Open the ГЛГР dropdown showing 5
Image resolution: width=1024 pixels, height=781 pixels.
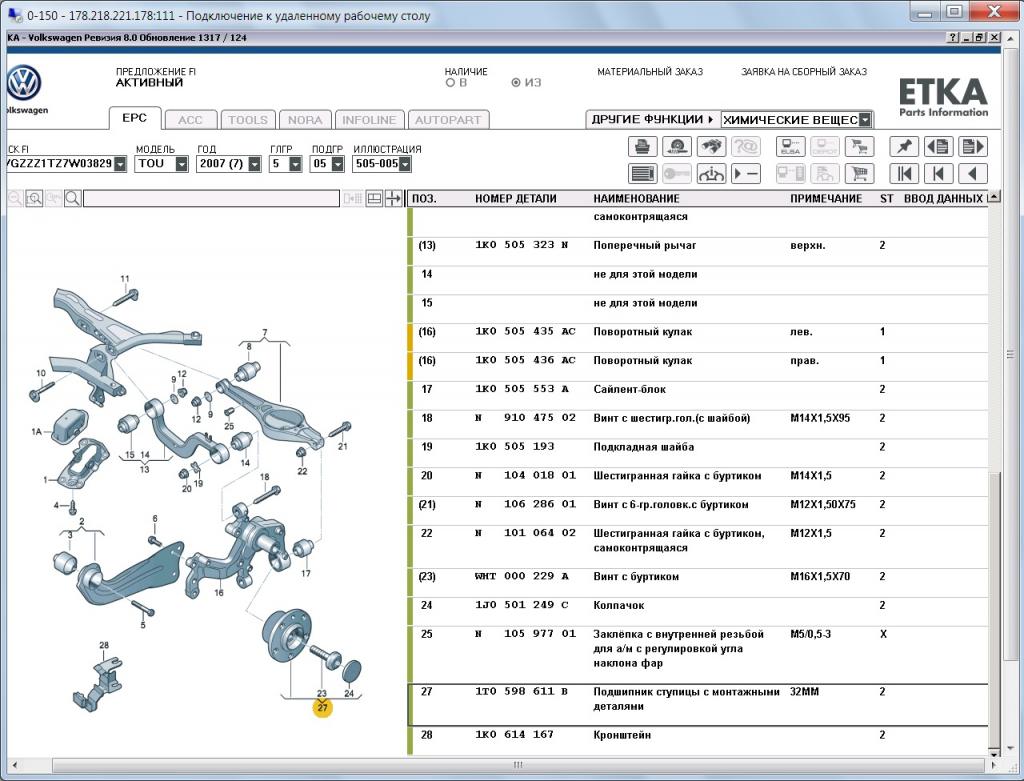pyautogui.click(x=295, y=164)
